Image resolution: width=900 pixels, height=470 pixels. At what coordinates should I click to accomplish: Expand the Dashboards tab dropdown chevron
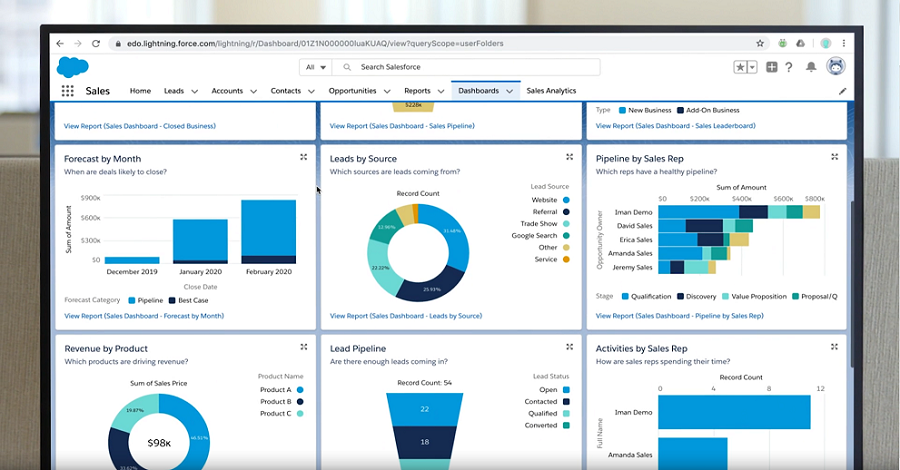[510, 91]
